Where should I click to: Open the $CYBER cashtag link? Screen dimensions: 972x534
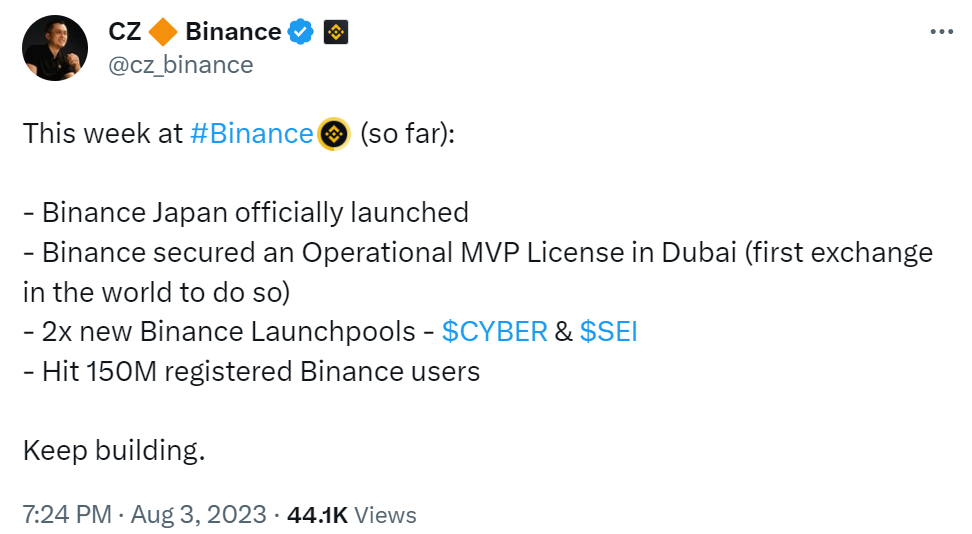pos(494,331)
